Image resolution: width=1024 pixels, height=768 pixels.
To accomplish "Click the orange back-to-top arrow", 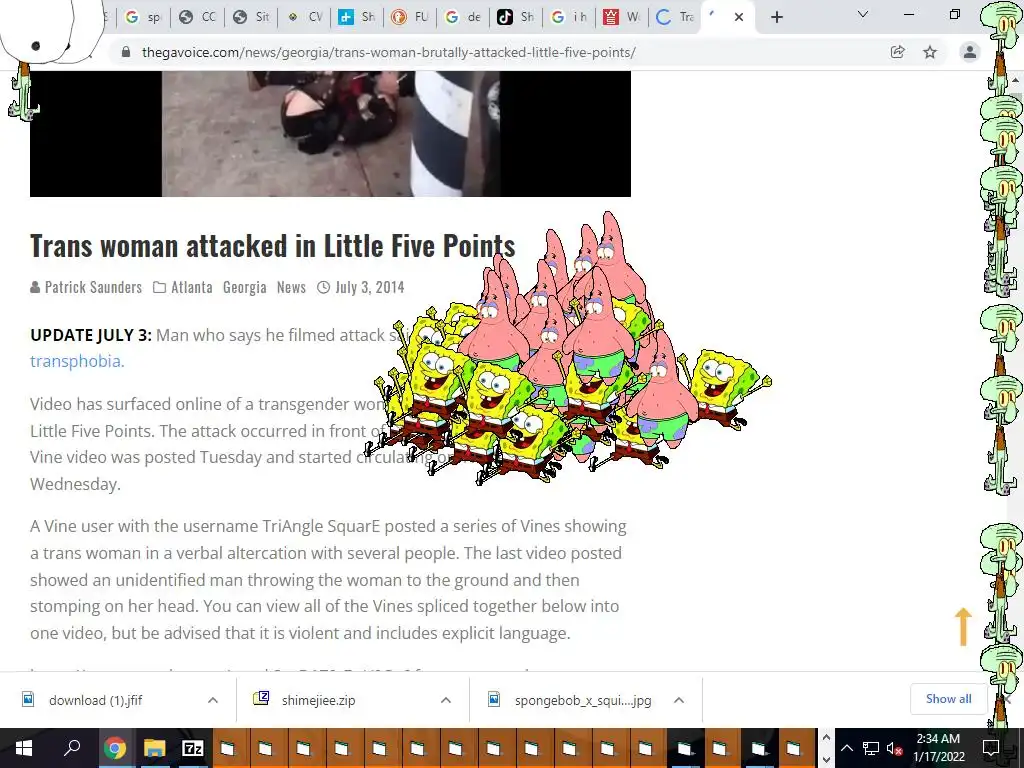I will (x=963, y=626).
